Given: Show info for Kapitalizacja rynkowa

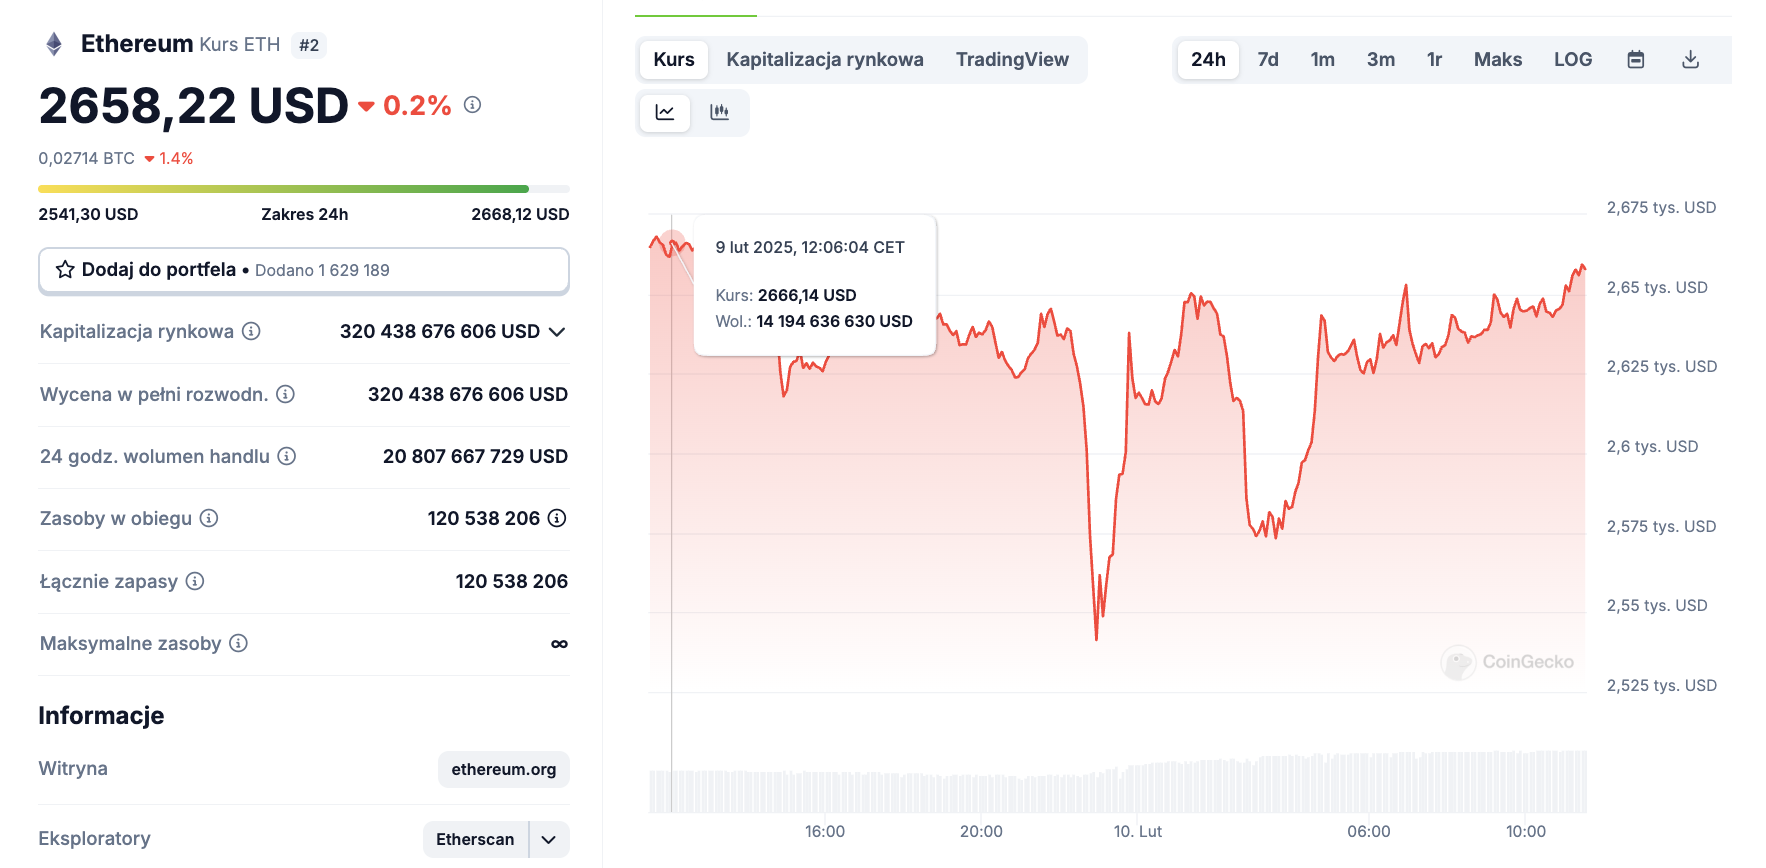Looking at the screenshot, I should (252, 331).
